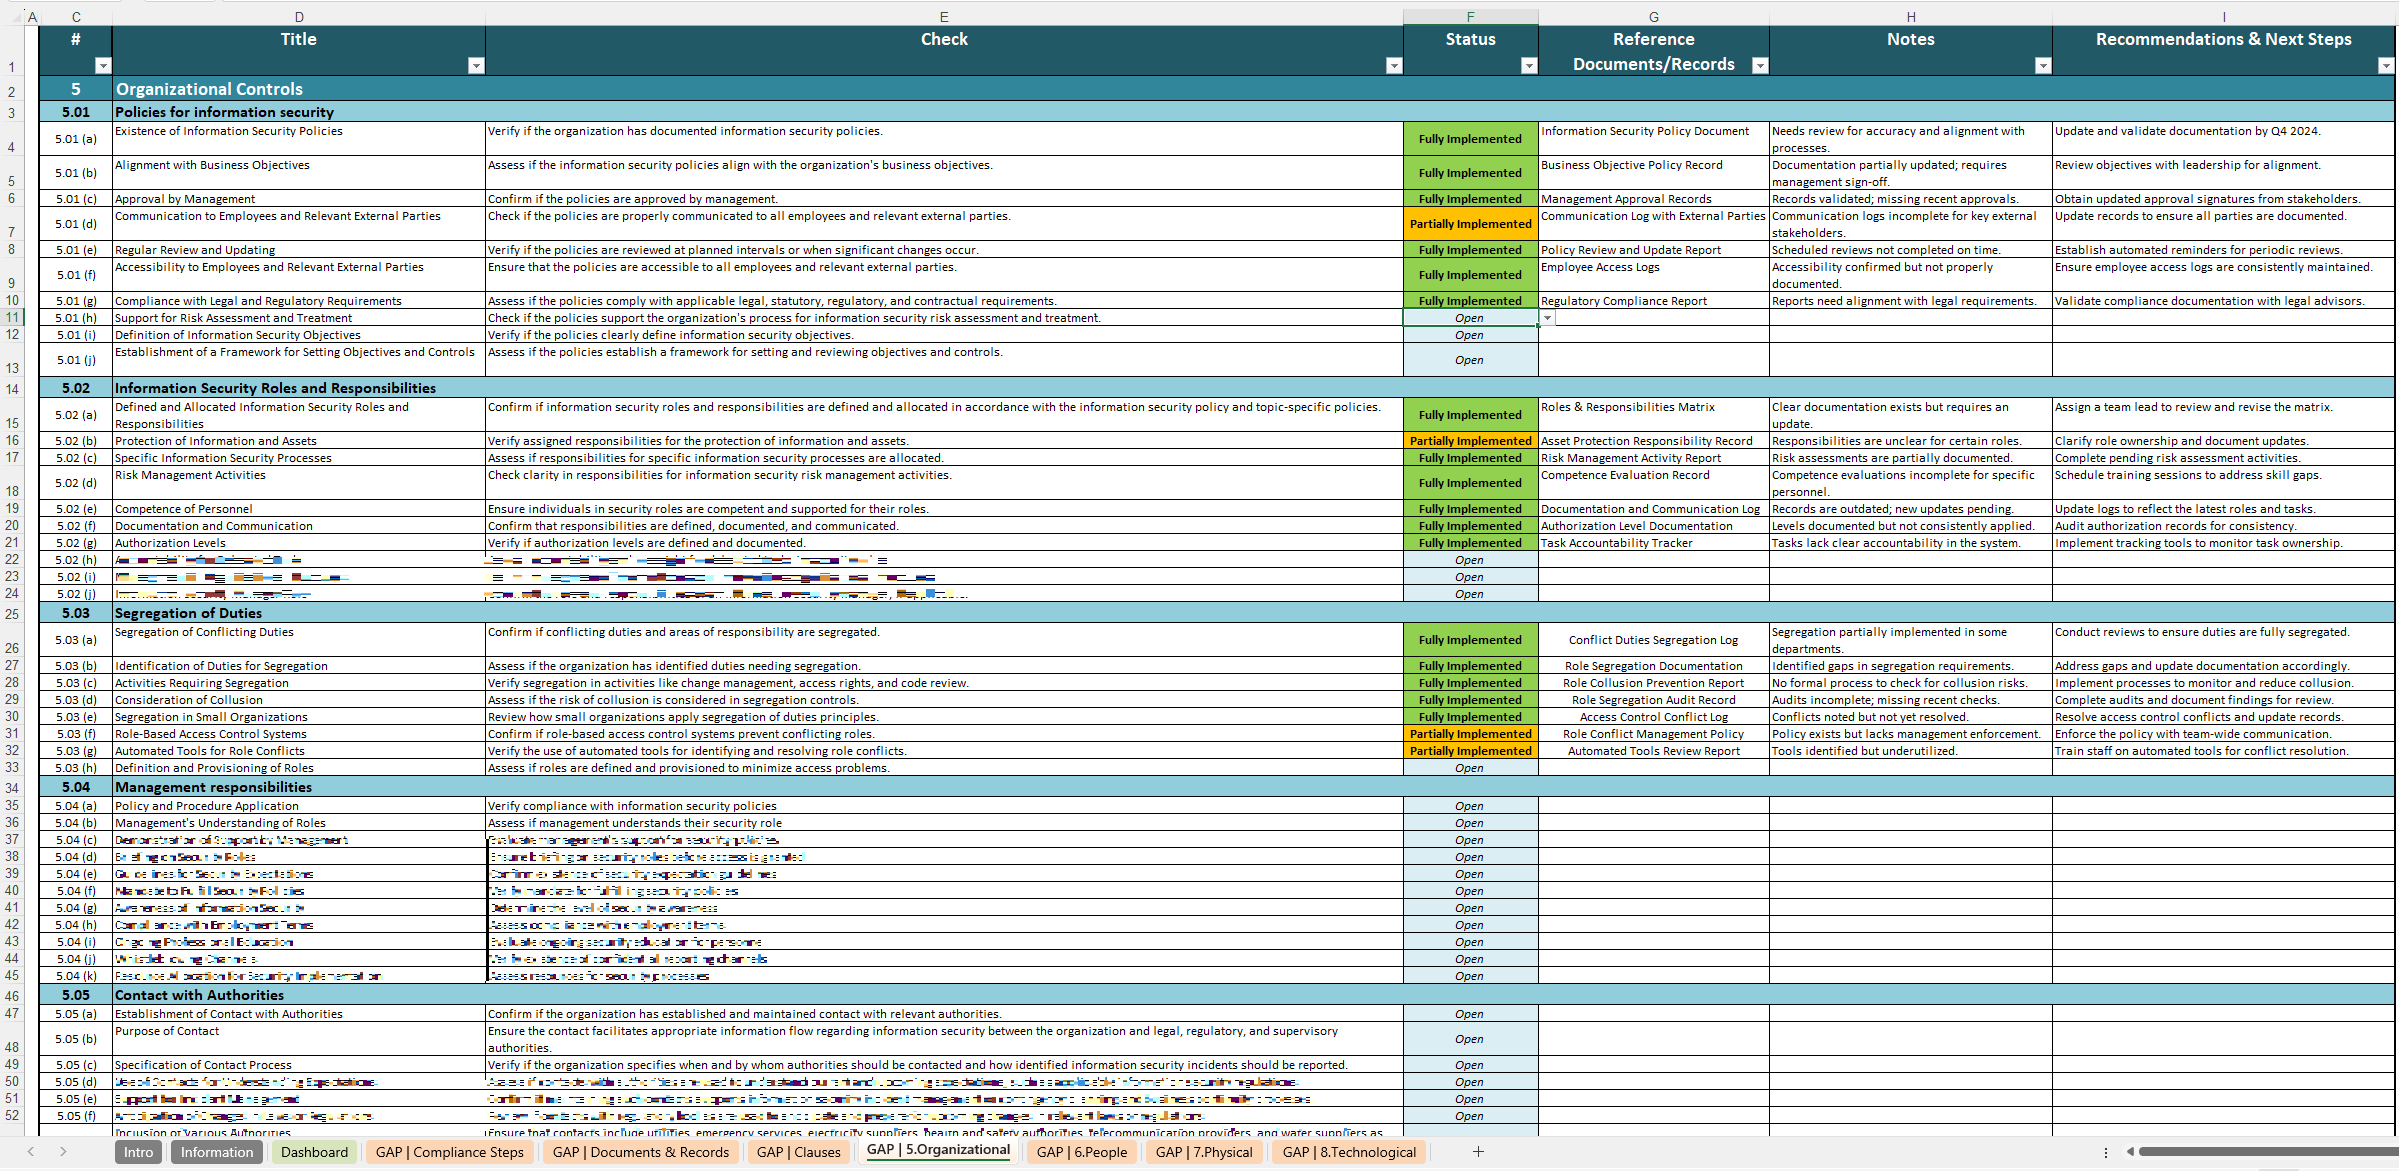Open the GAP | 8.Technological tab
Viewport: 2399px width, 1171px height.
pos(1349,1152)
